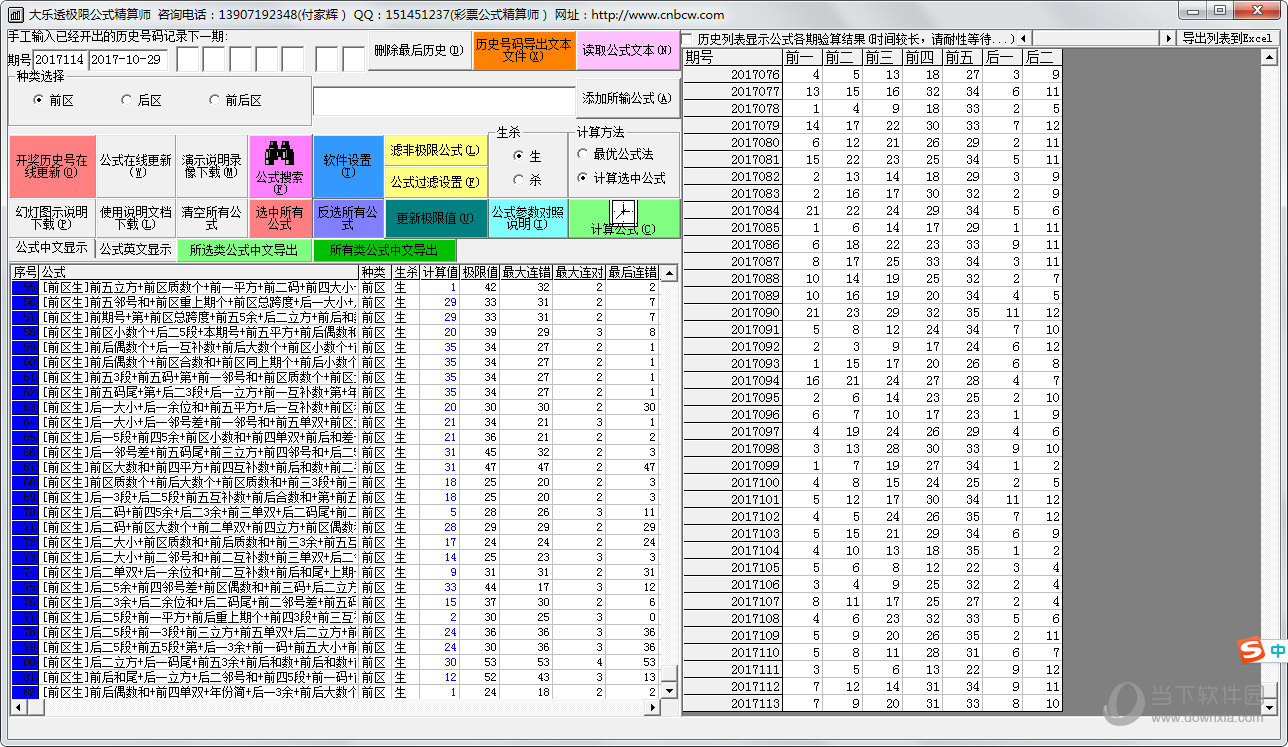This screenshot has width=1288, height=747.
Task: Click formula list horizontal scroll left arrow
Action: (18, 706)
